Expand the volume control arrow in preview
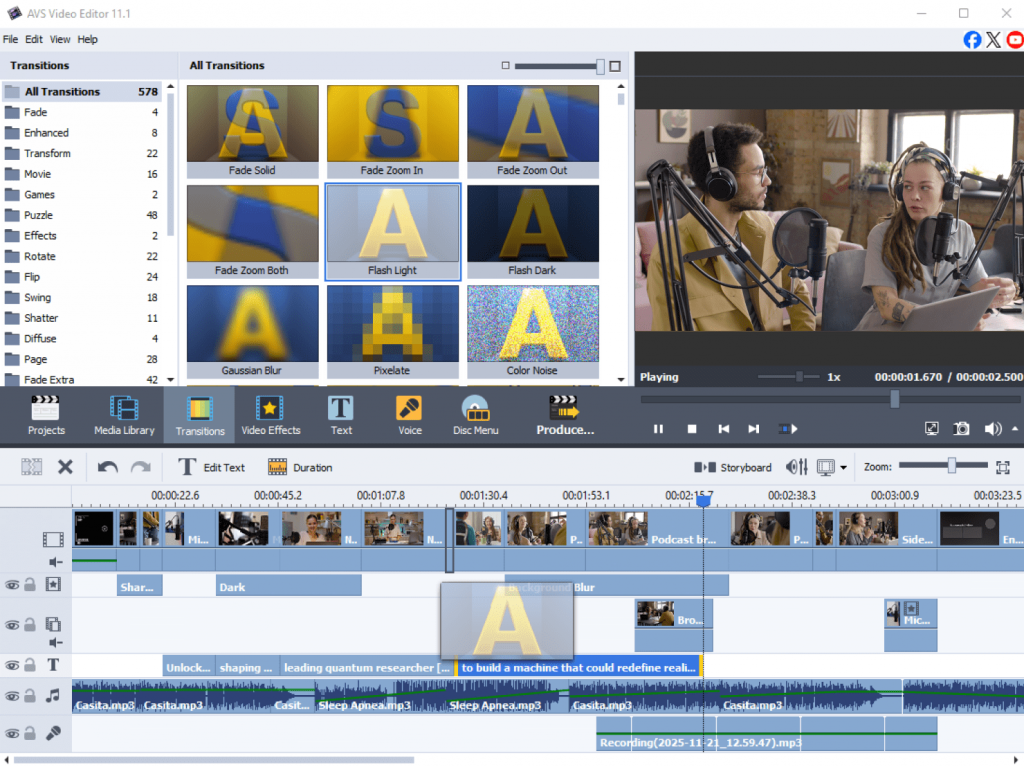This screenshot has height=767, width=1024. (1015, 429)
